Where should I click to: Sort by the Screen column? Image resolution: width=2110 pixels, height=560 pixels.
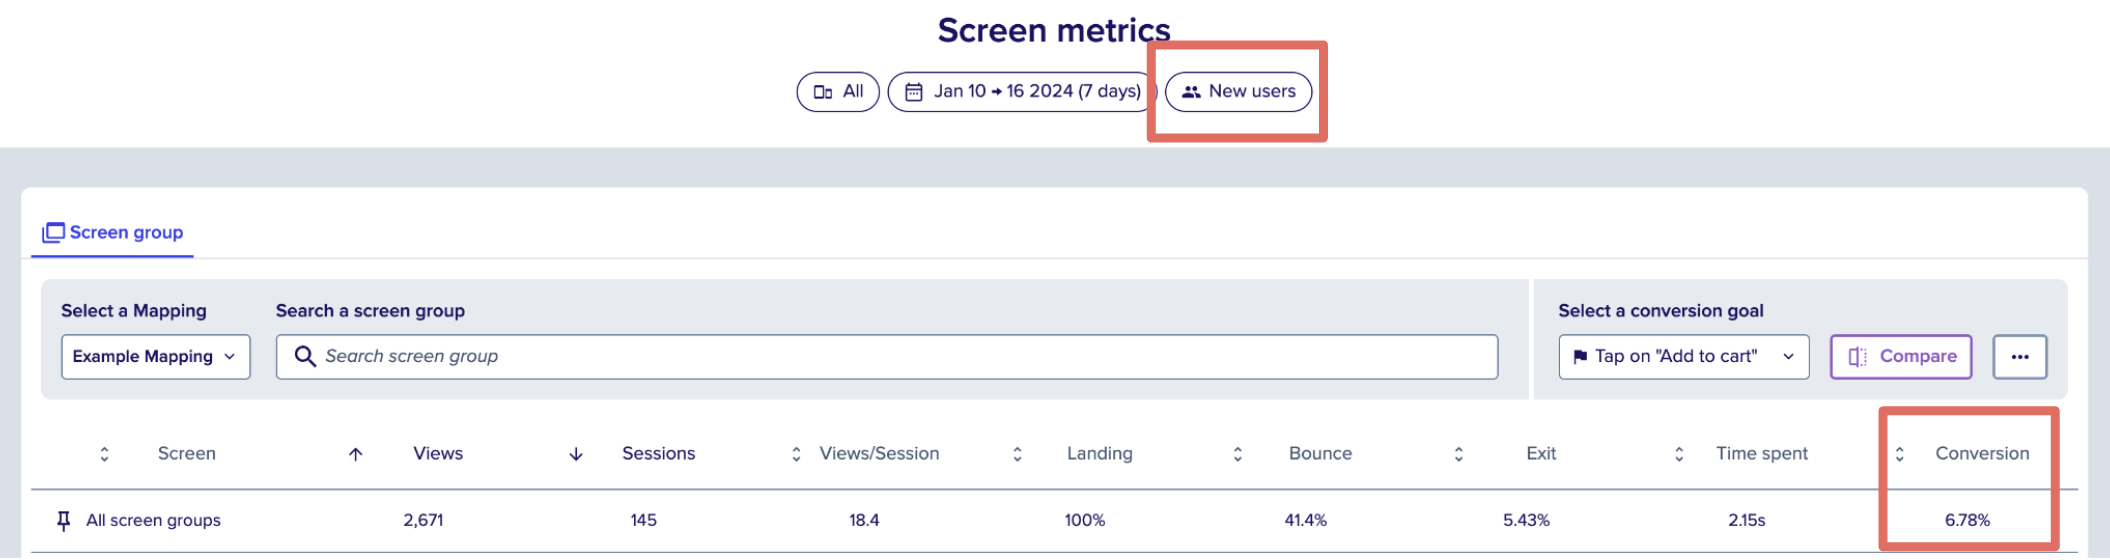(104, 454)
